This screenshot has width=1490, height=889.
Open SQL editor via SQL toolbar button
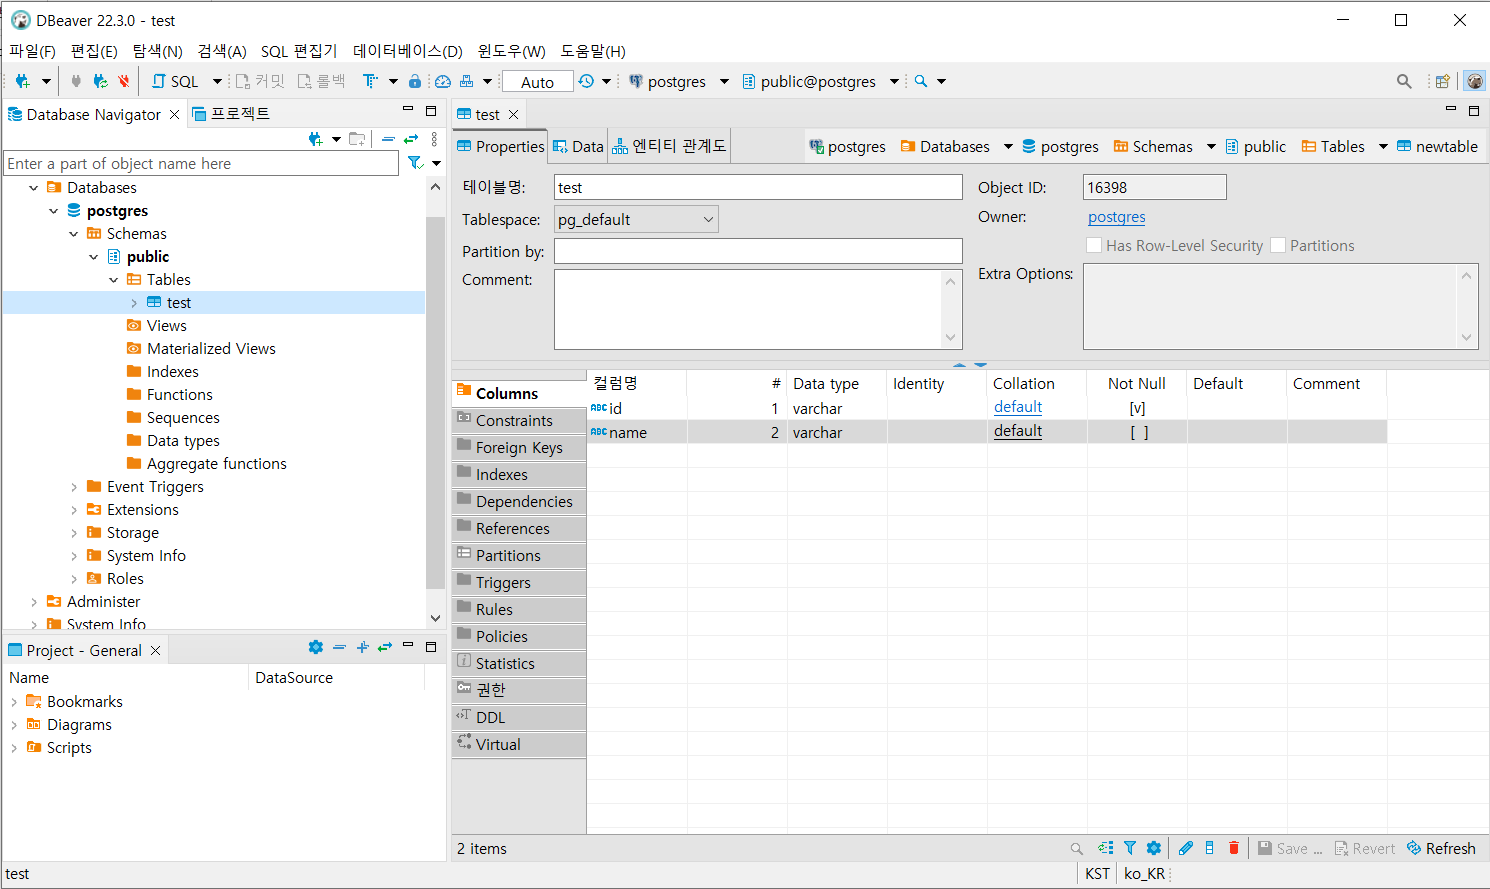click(x=176, y=81)
